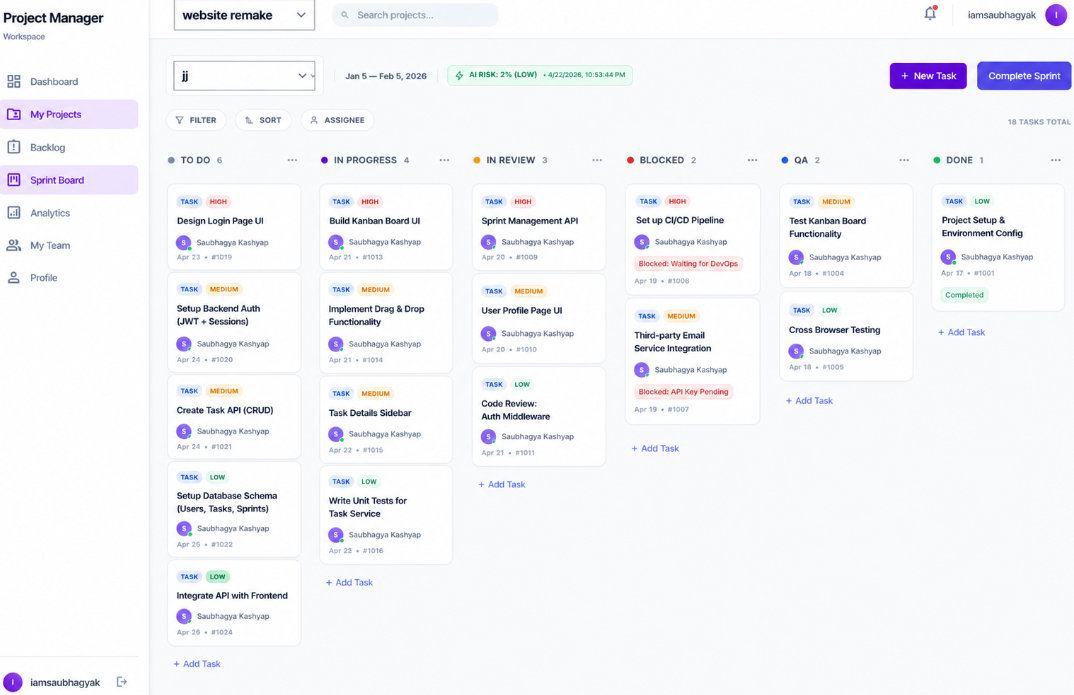
Task: Add Task in the BLOCKED column
Action: pyautogui.click(x=655, y=448)
